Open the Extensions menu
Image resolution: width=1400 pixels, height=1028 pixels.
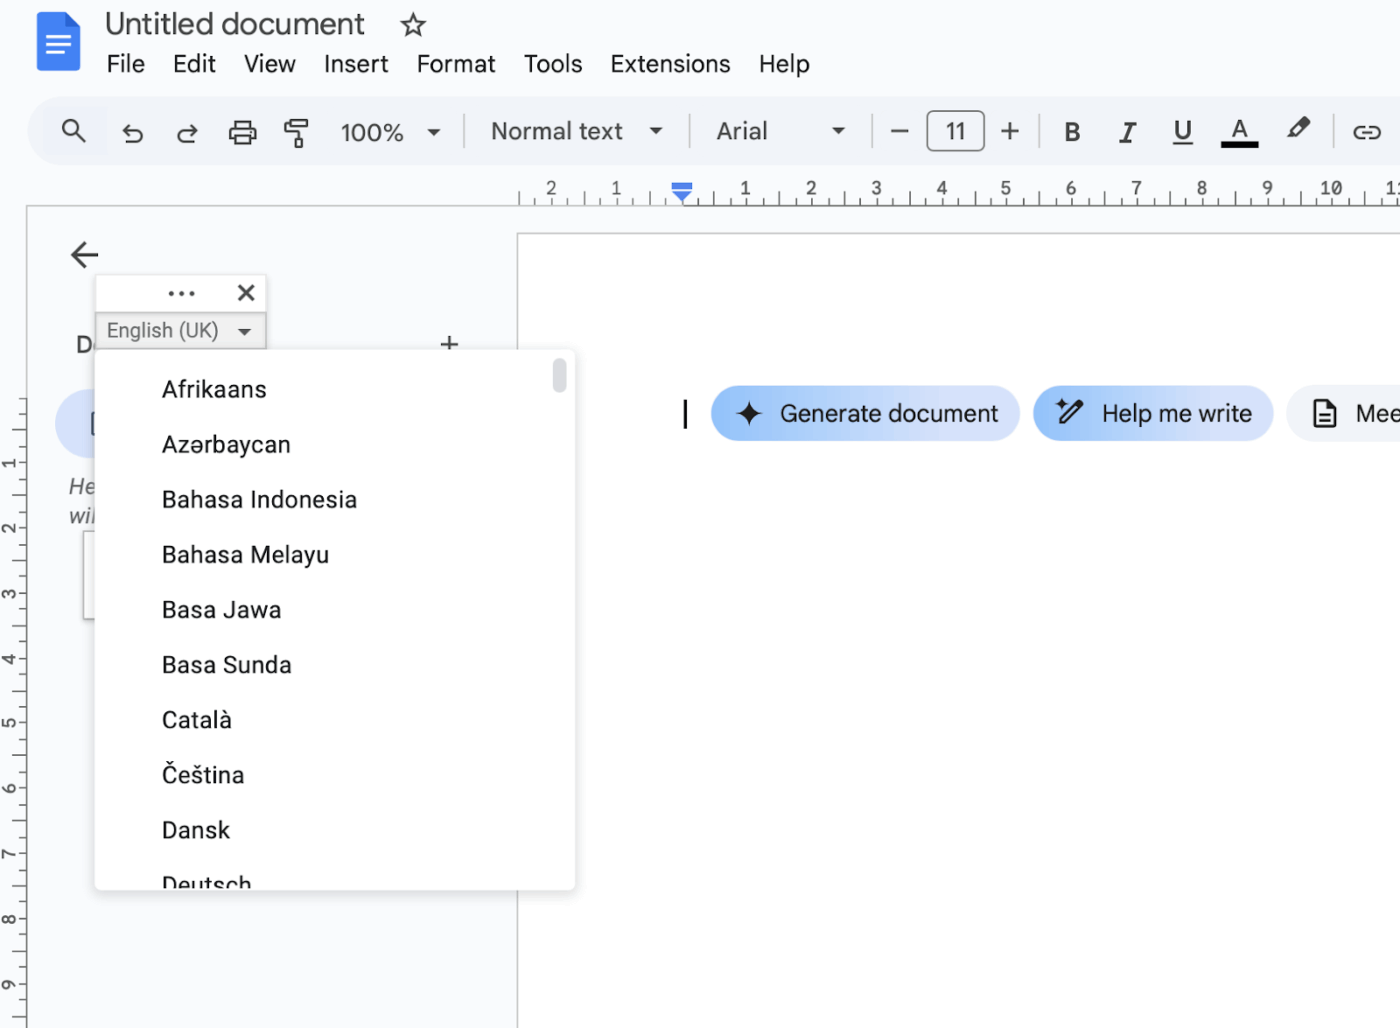[x=669, y=63]
